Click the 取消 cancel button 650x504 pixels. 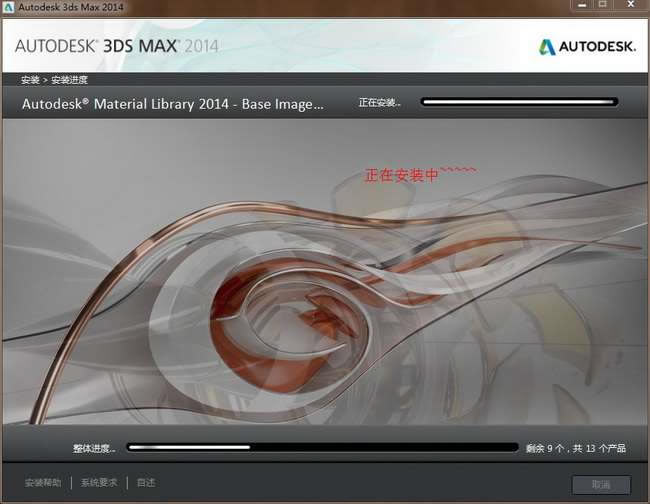pos(601,485)
